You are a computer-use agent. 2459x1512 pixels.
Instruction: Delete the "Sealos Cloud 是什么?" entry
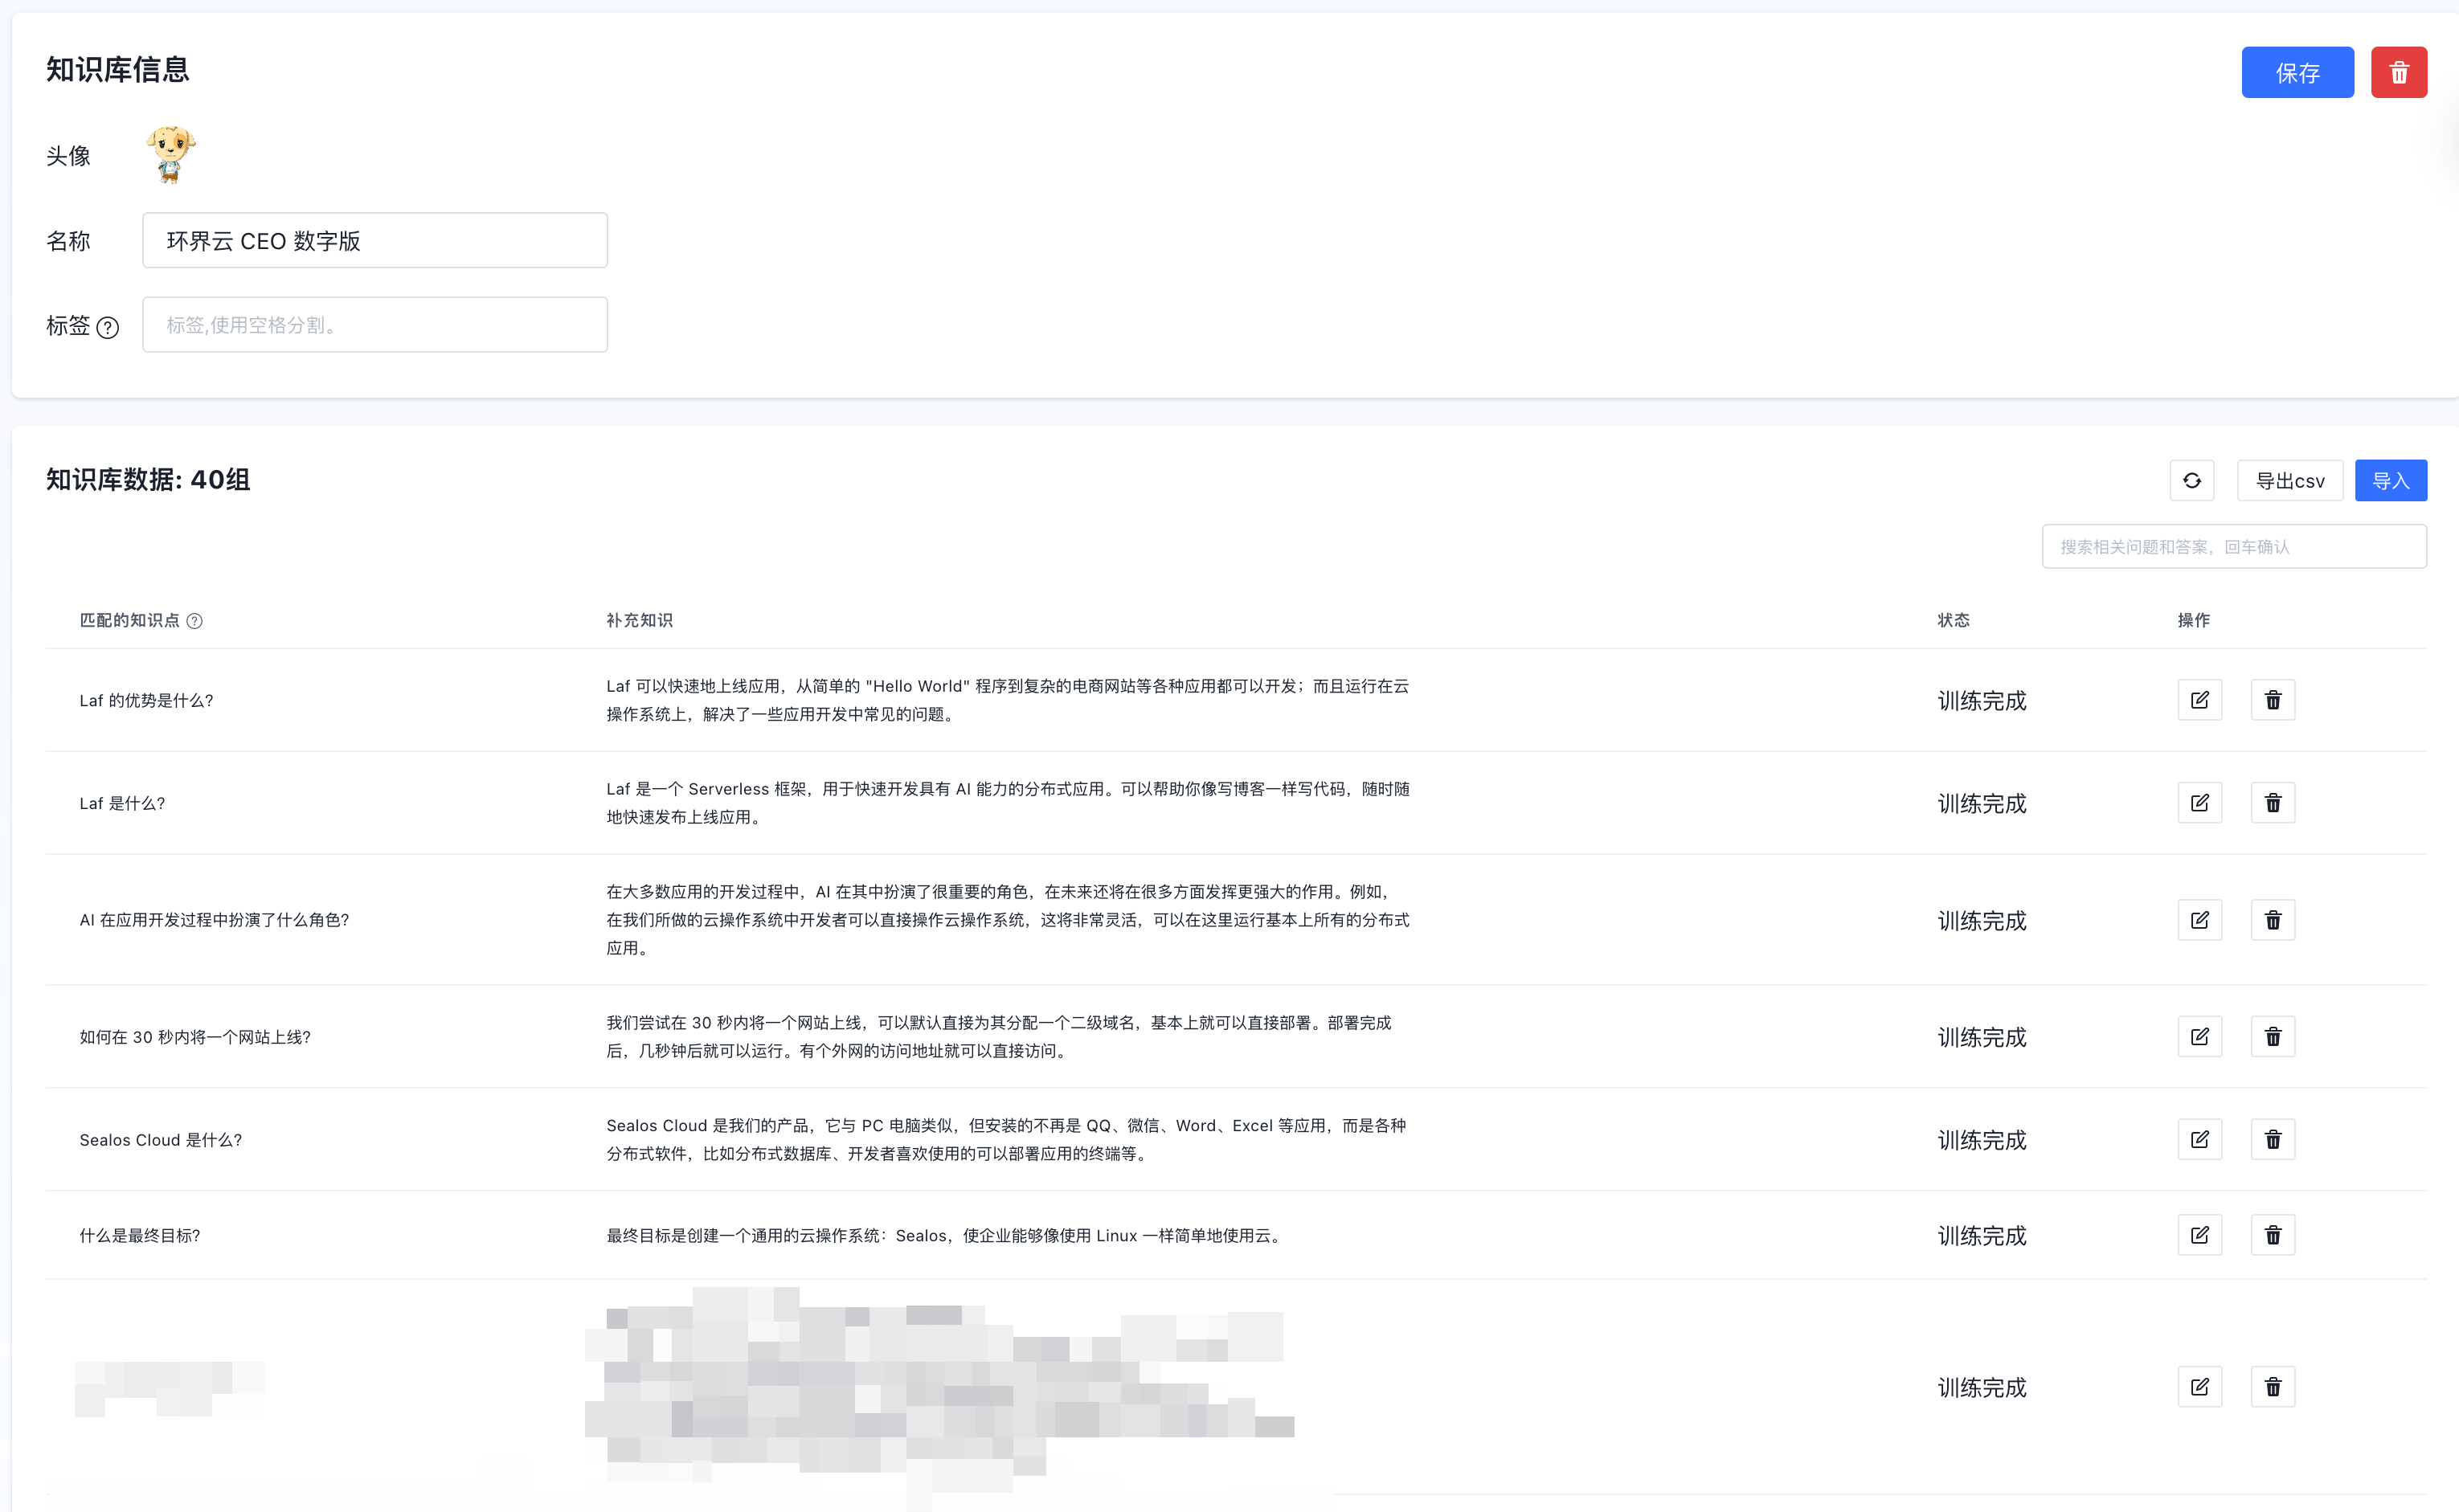point(2272,1140)
